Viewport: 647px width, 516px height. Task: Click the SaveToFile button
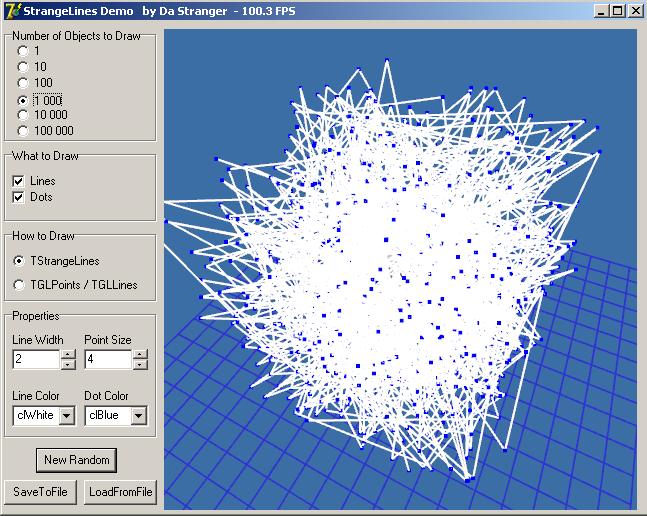coord(40,492)
